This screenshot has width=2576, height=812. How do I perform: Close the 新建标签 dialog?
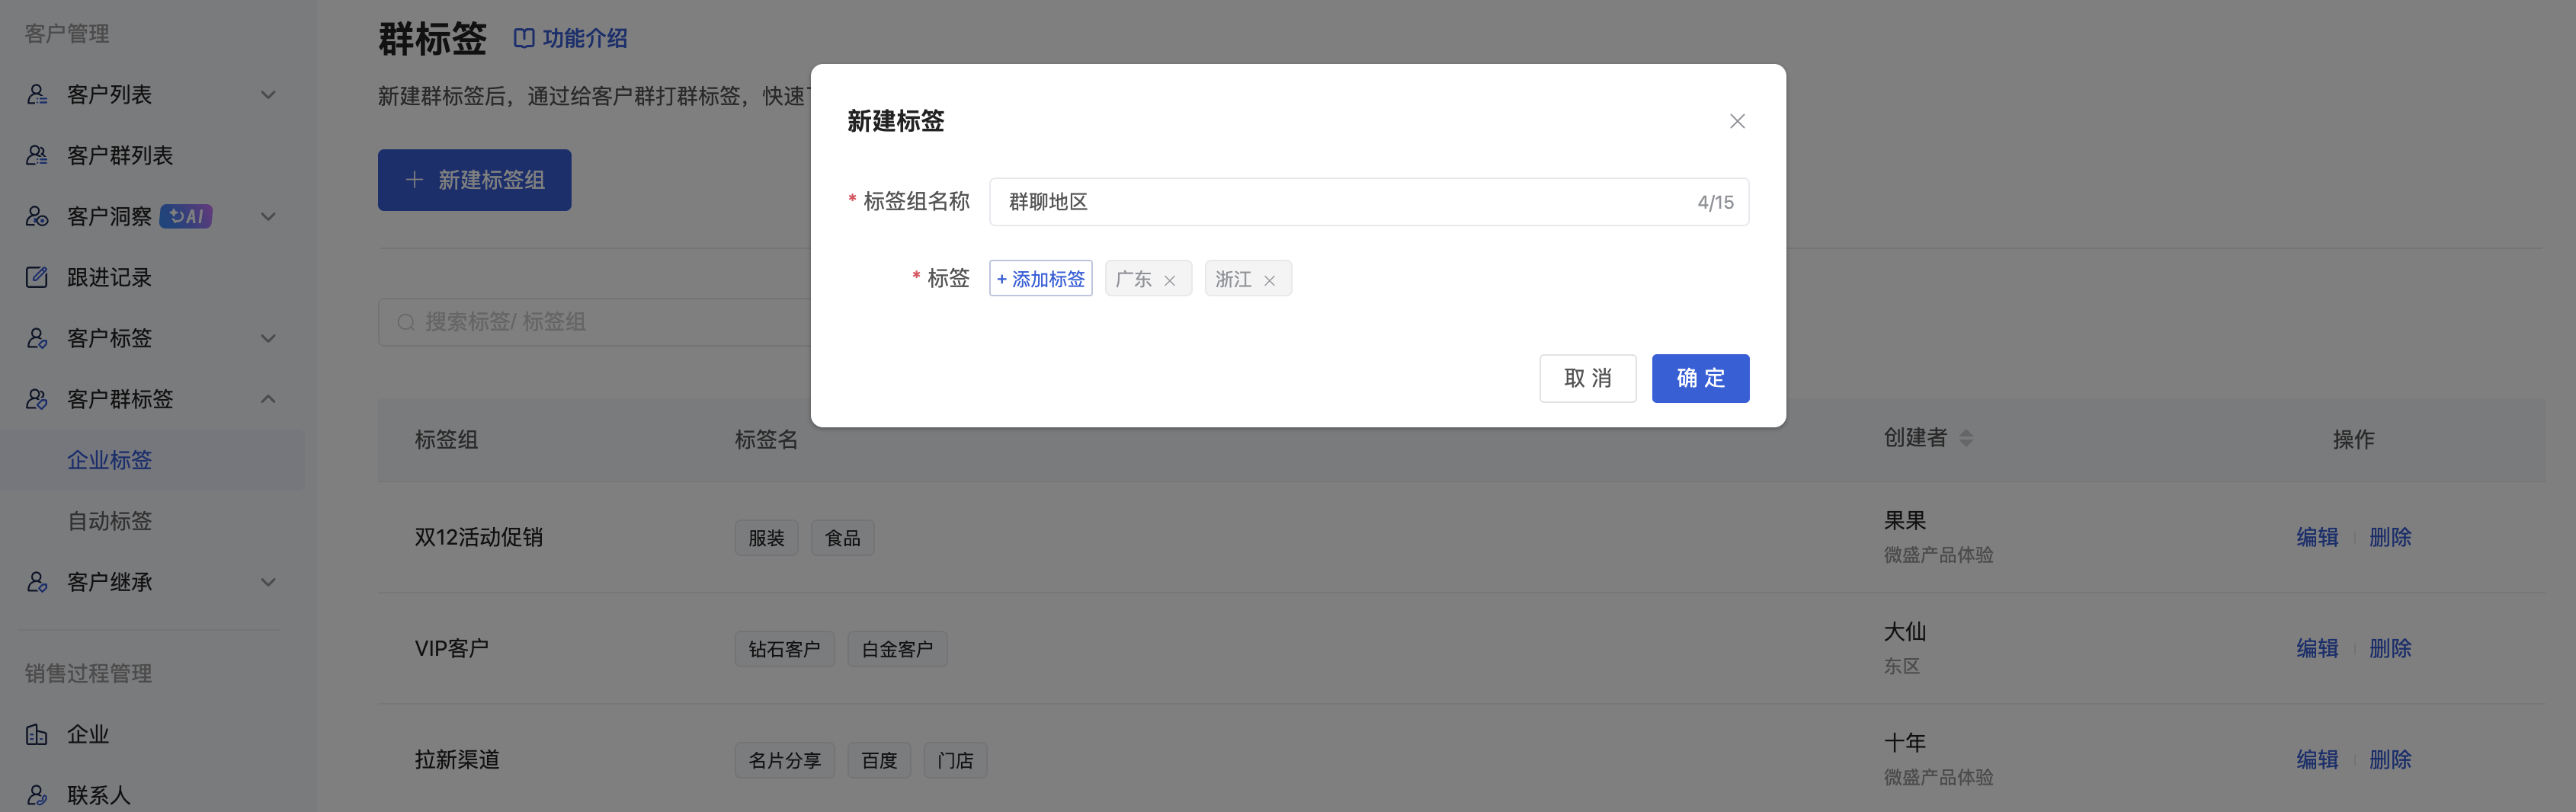[x=1737, y=121]
